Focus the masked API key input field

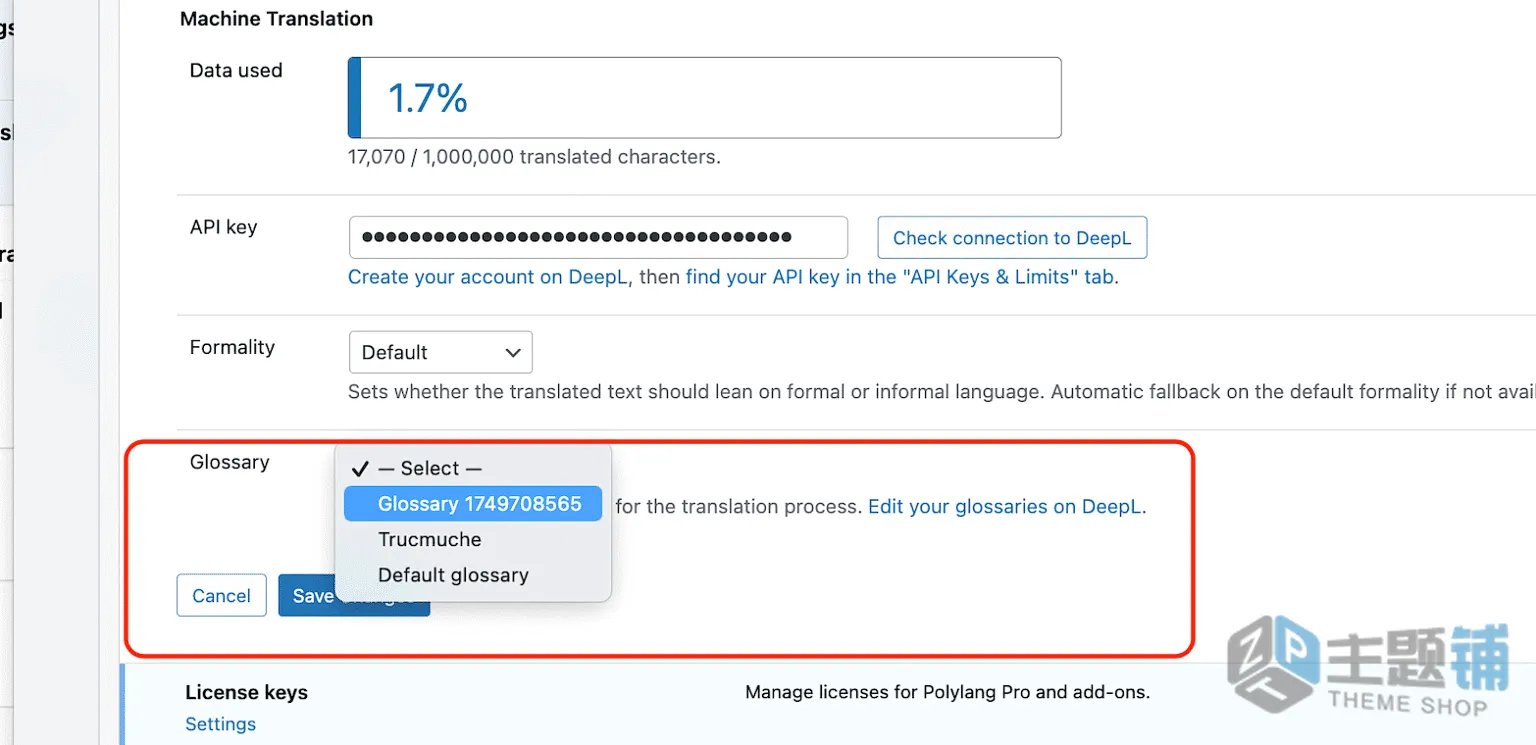pyautogui.click(x=598, y=238)
